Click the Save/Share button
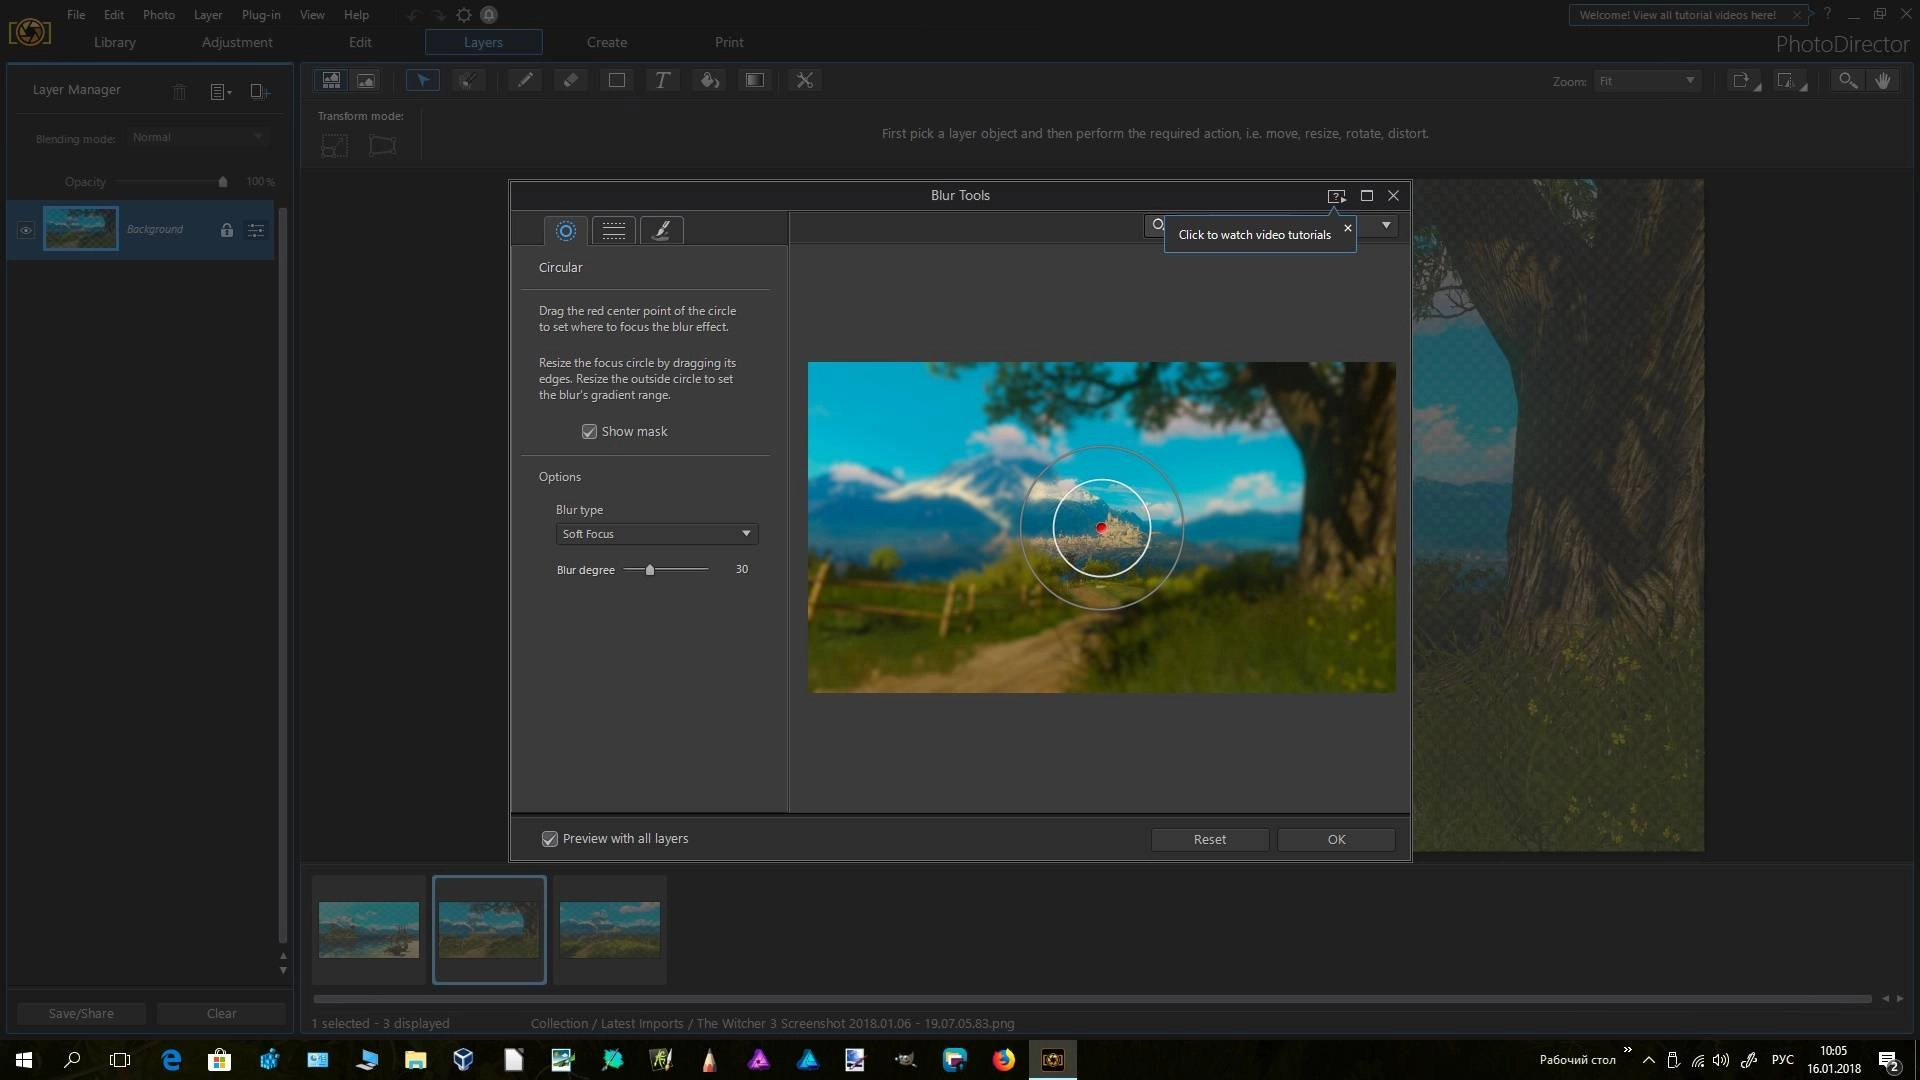This screenshot has width=1920, height=1080. [81, 1014]
